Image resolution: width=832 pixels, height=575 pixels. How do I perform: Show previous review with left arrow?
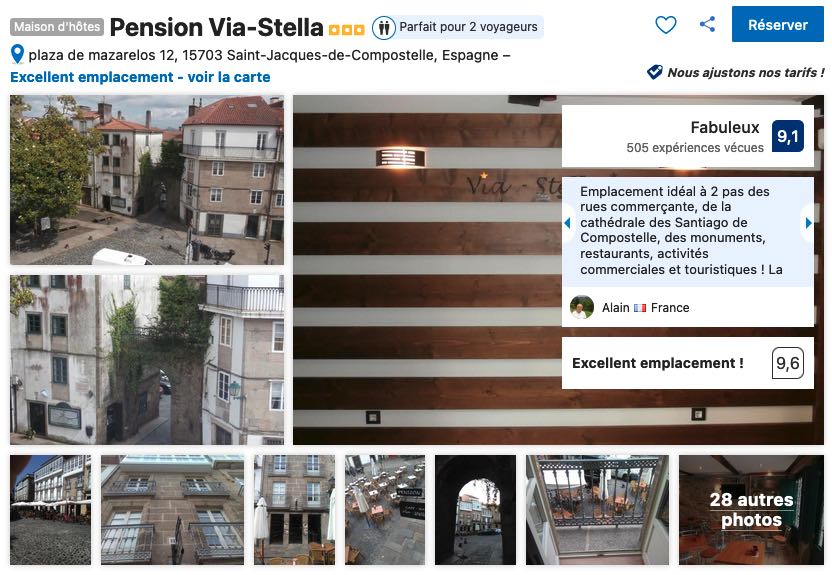(x=567, y=223)
